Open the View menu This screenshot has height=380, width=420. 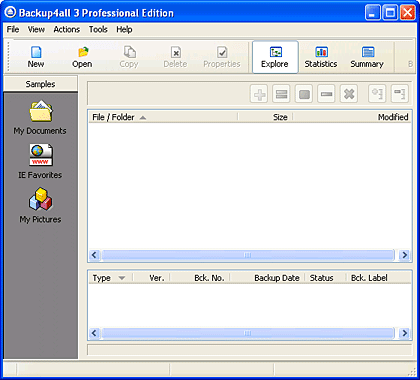[x=36, y=29]
